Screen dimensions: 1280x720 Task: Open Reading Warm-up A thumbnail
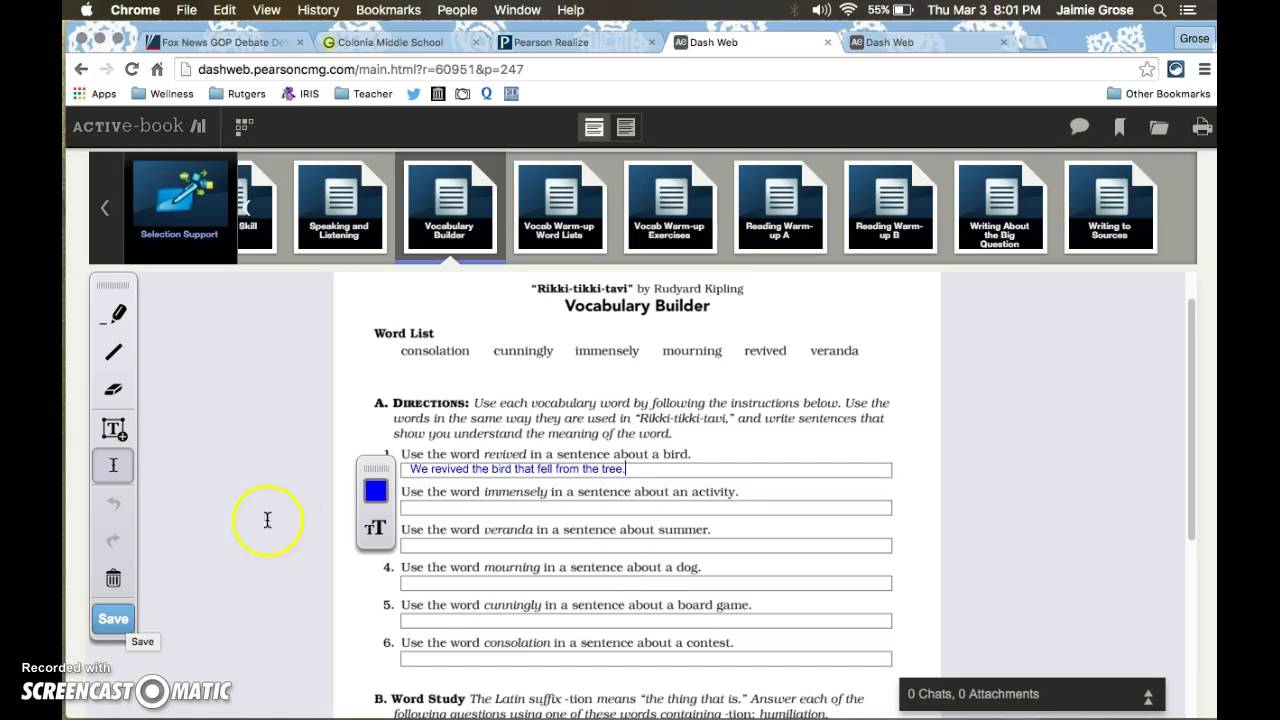(x=779, y=207)
